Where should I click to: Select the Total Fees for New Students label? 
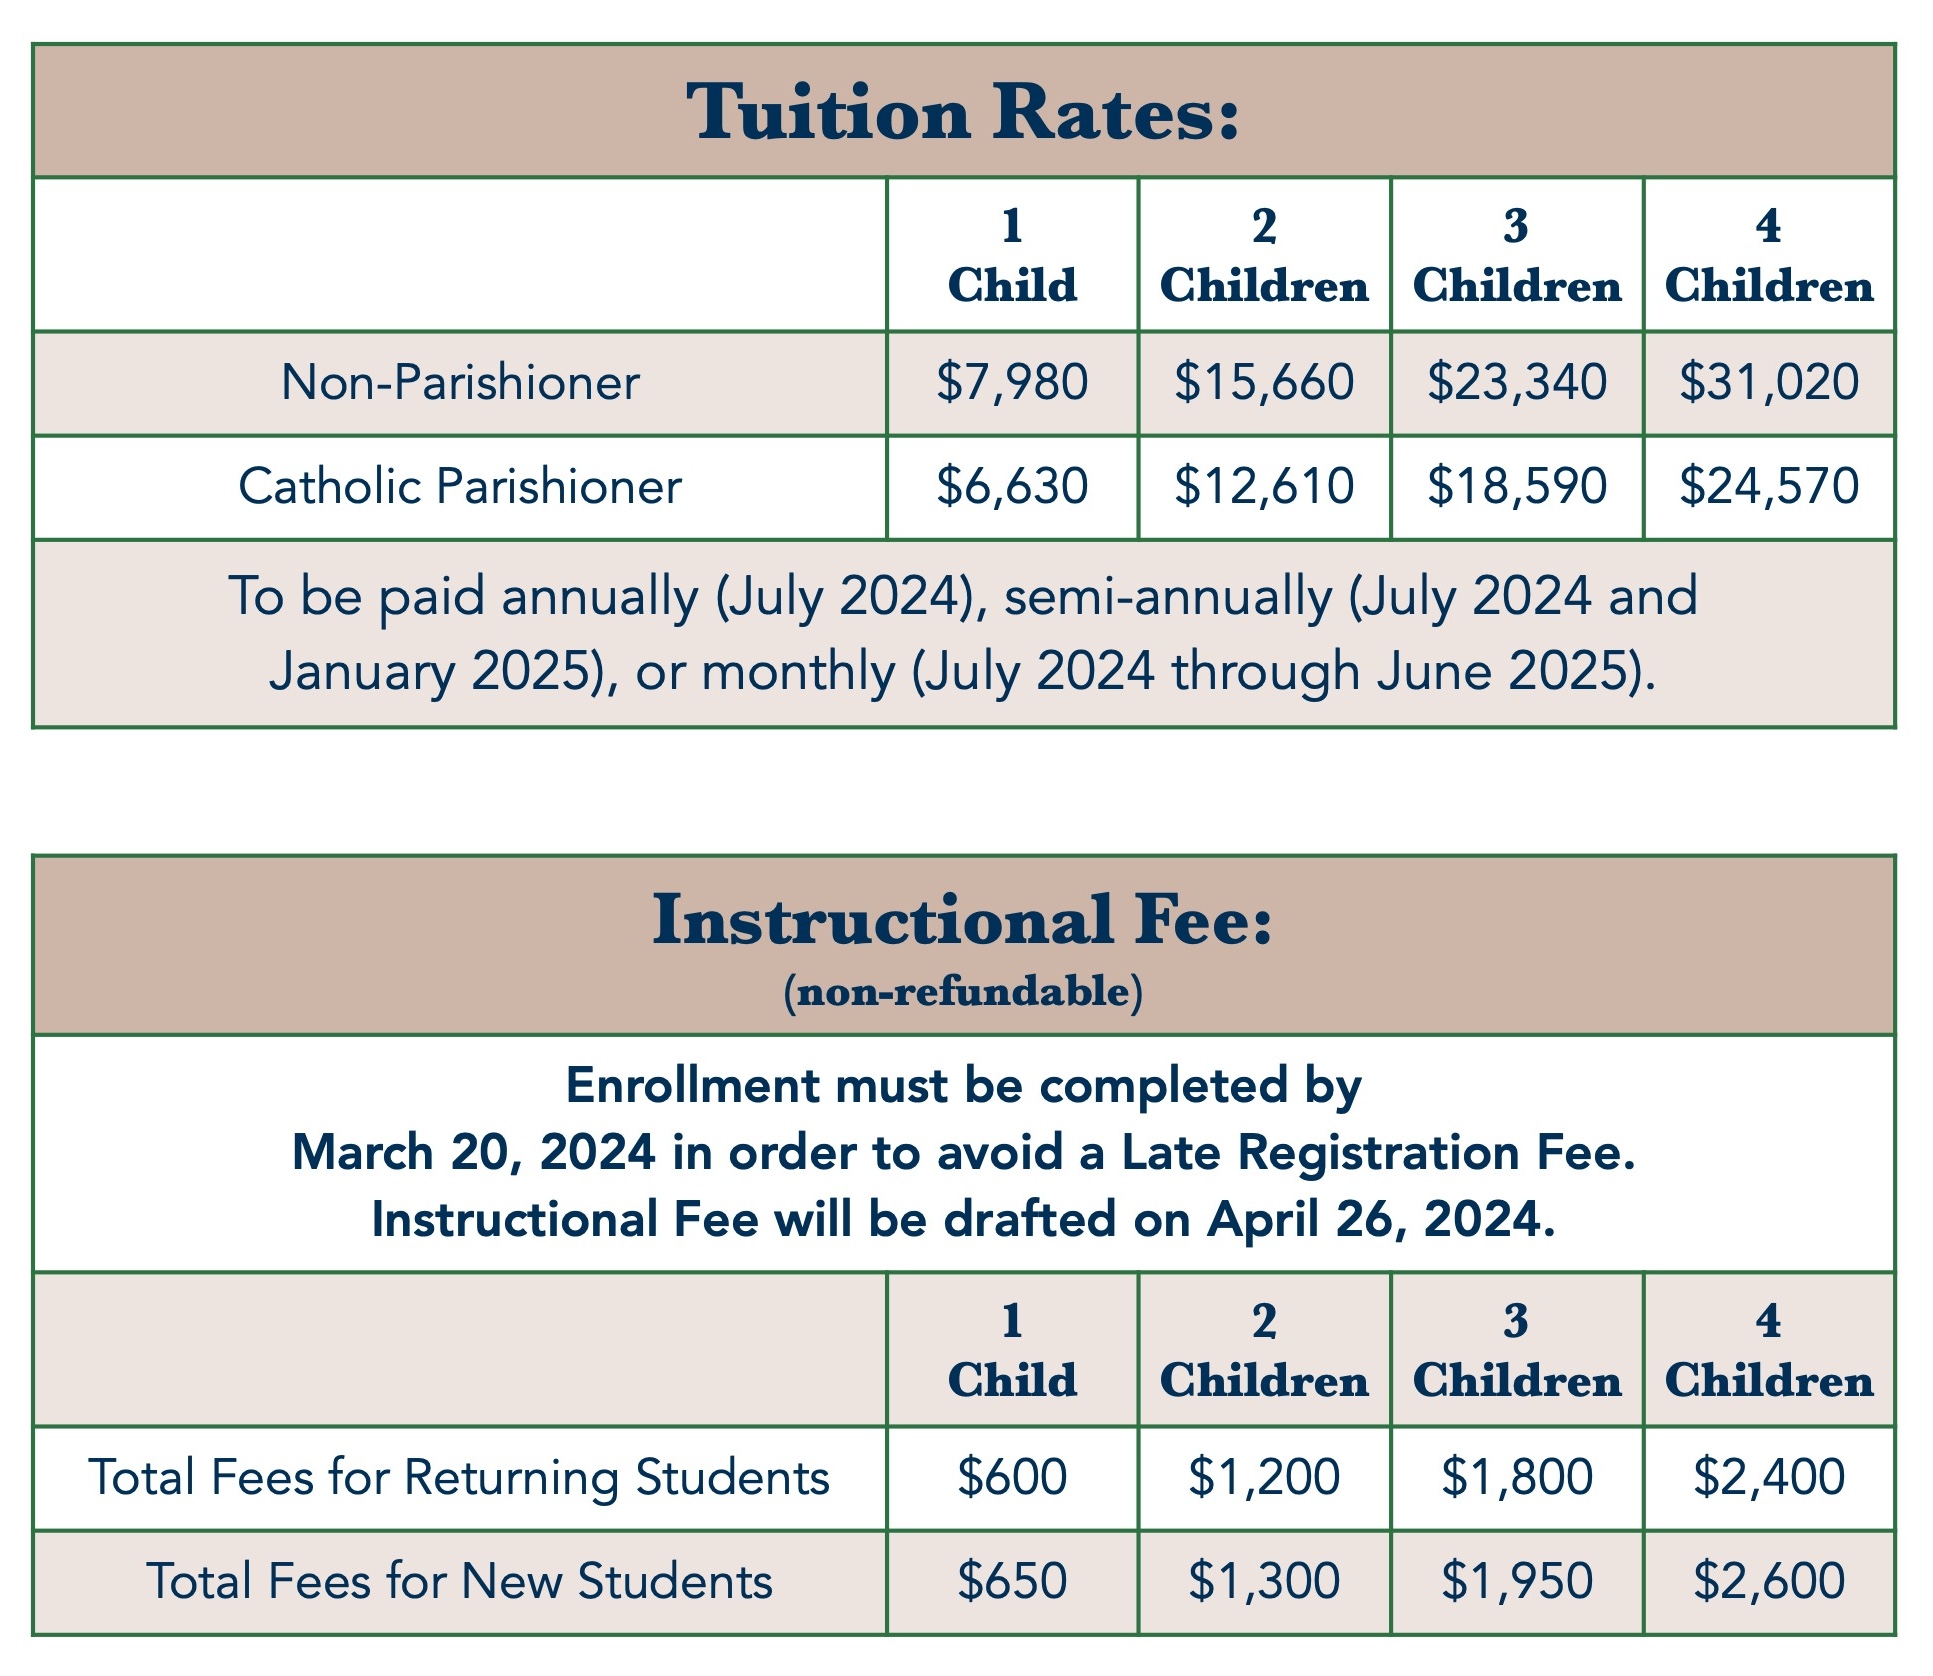coord(460,1582)
